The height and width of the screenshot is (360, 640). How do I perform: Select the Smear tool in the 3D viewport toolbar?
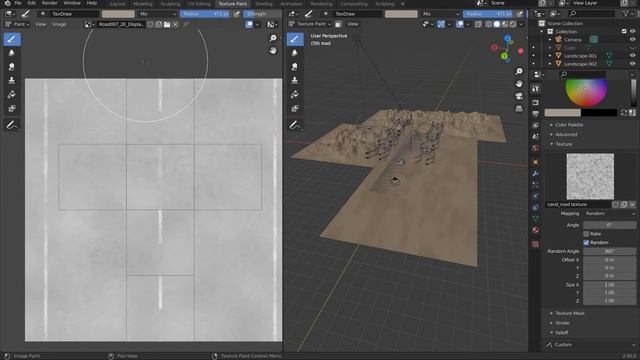click(295, 67)
